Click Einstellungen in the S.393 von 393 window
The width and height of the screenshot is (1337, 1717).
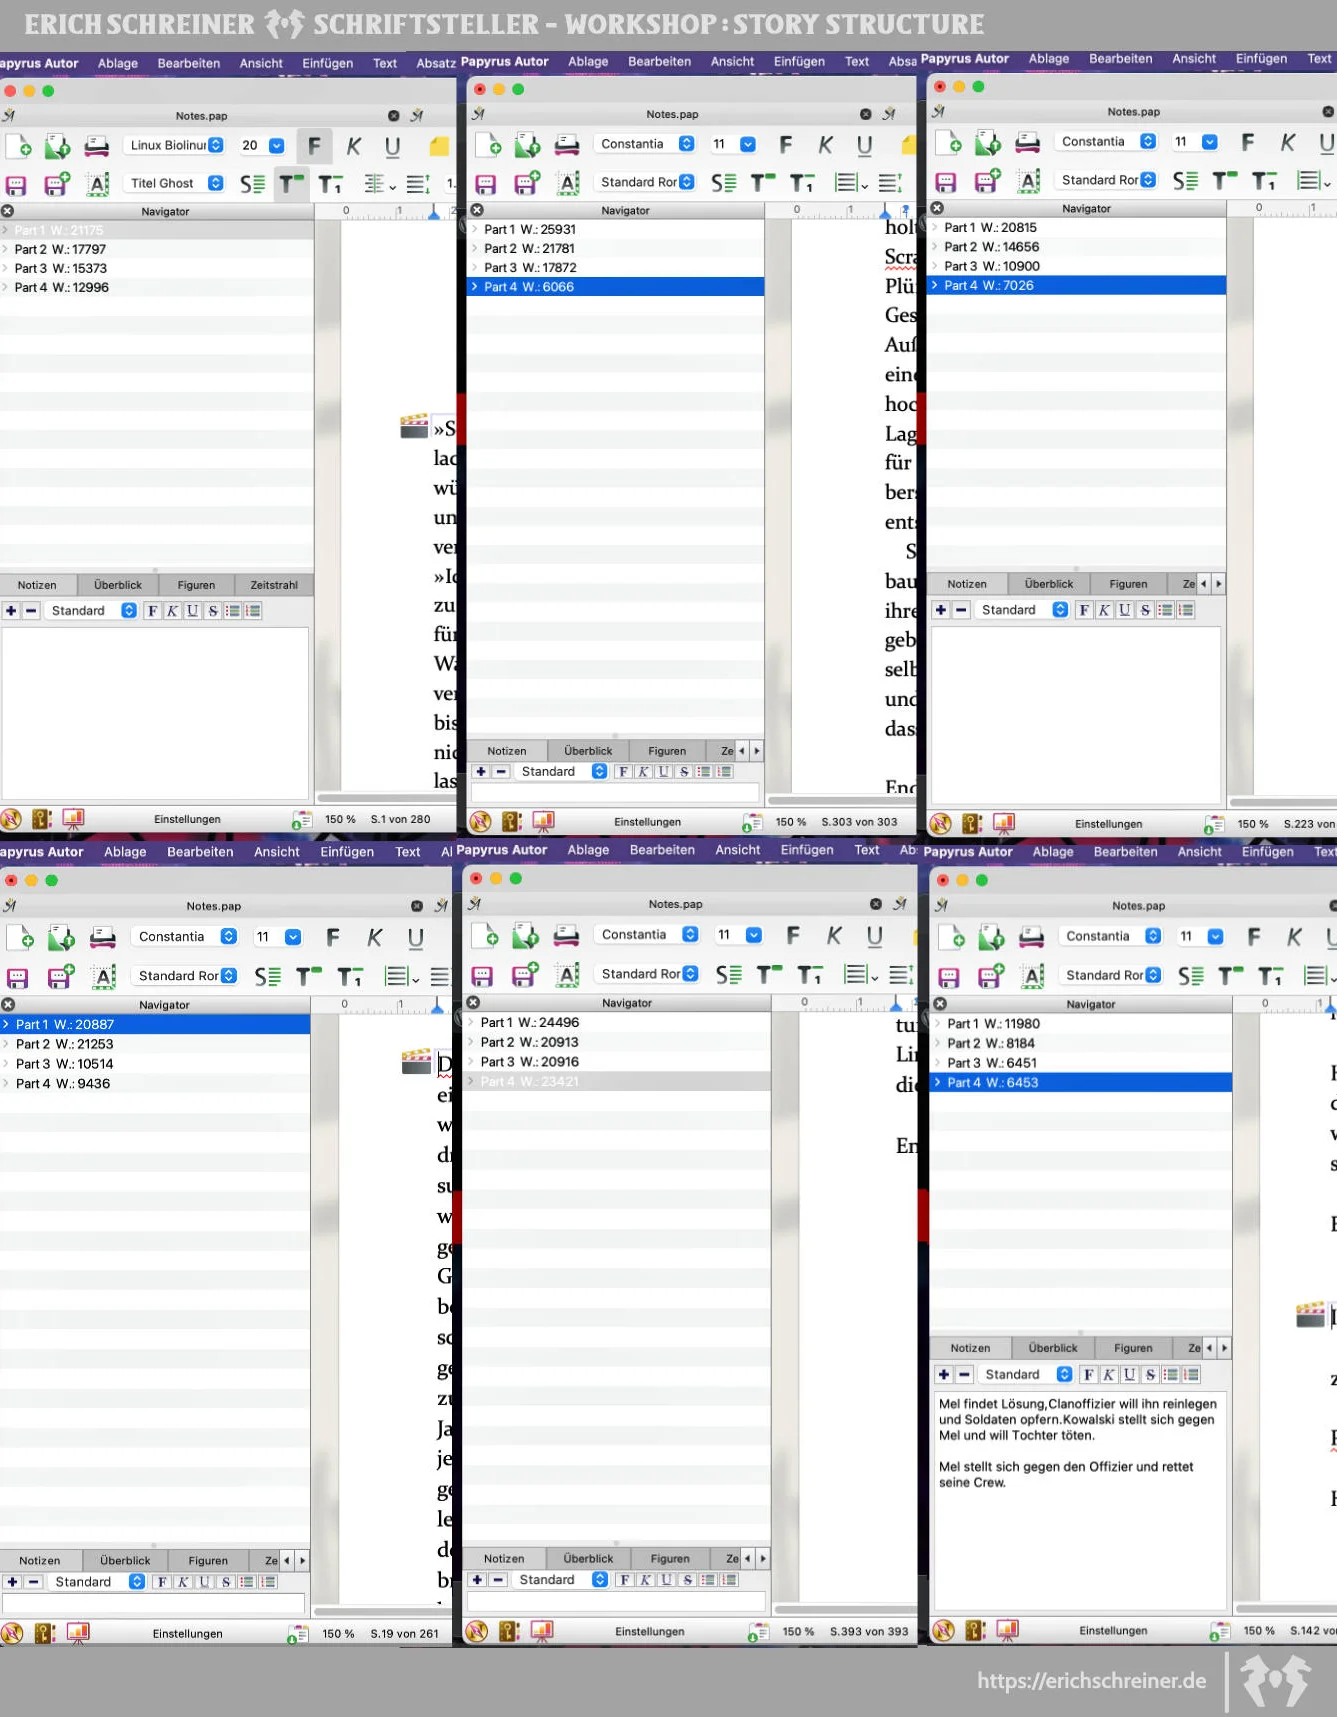[650, 1631]
